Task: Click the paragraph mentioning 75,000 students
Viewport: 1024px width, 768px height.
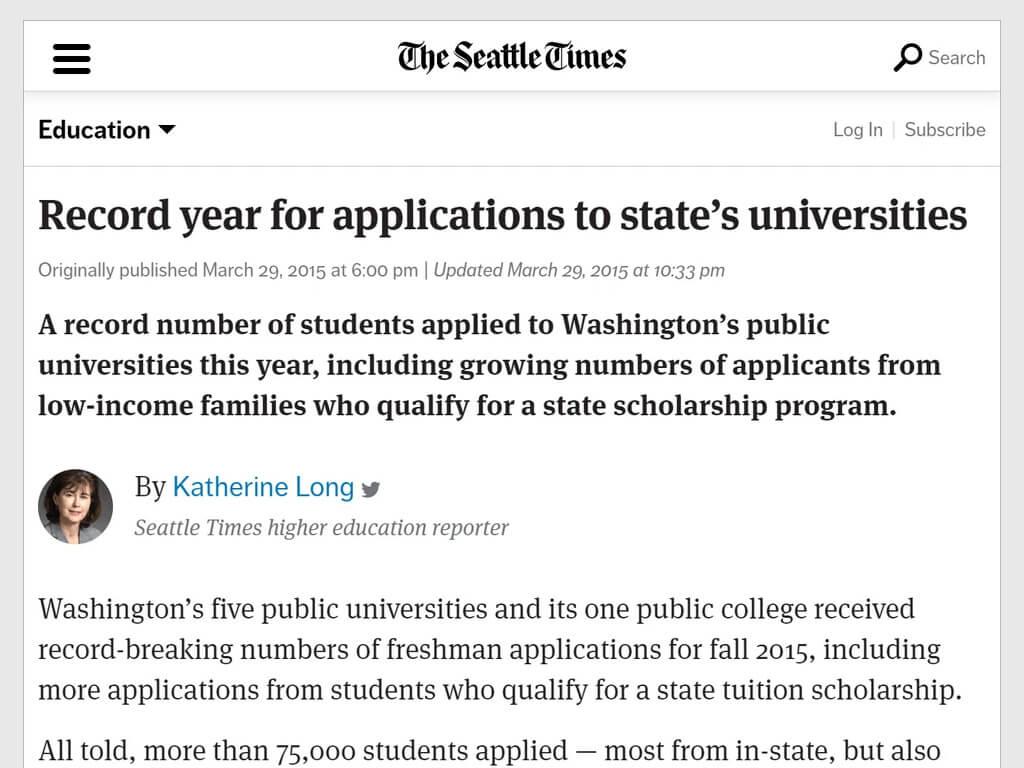Action: pyautogui.click(x=490, y=751)
